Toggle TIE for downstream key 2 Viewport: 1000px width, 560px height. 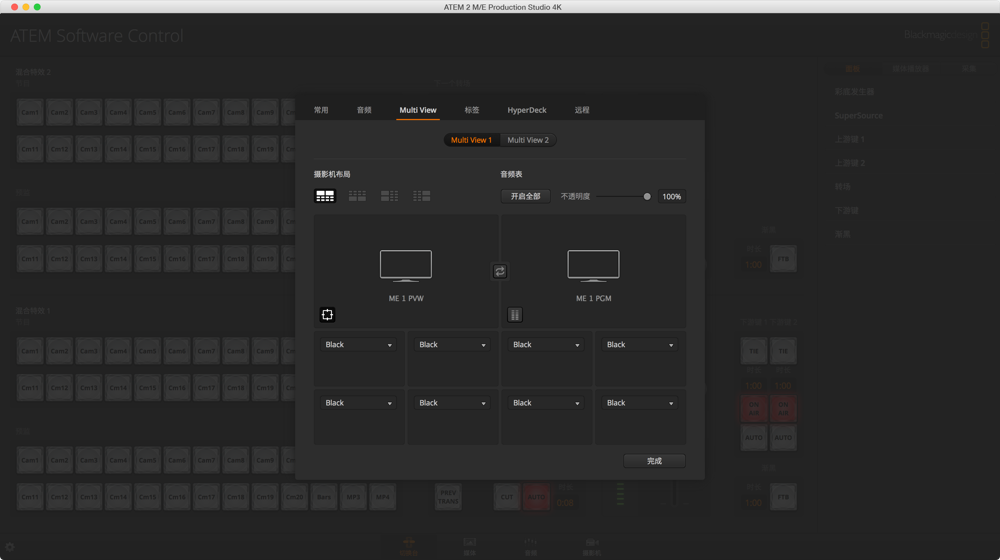(783, 351)
